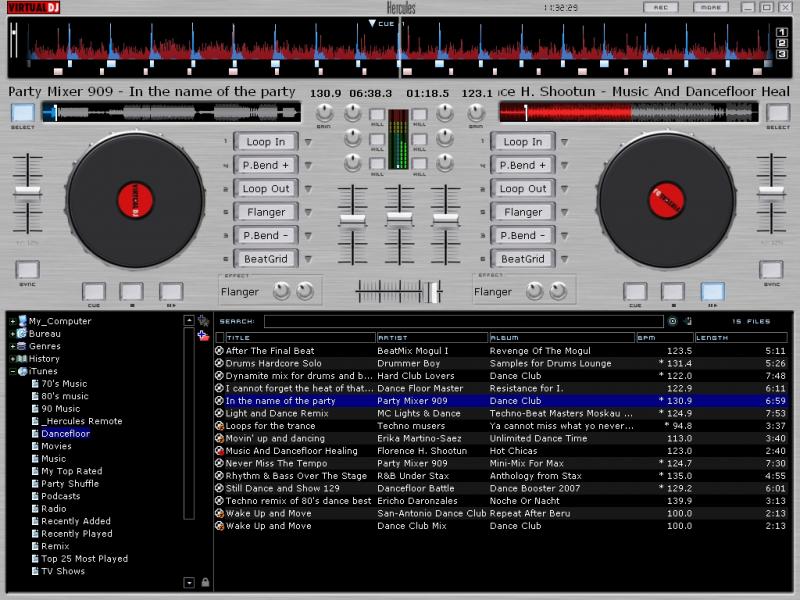The height and width of the screenshot is (600, 800).
Task: Click the Genres icon in the tree
Action: pyautogui.click(x=22, y=346)
